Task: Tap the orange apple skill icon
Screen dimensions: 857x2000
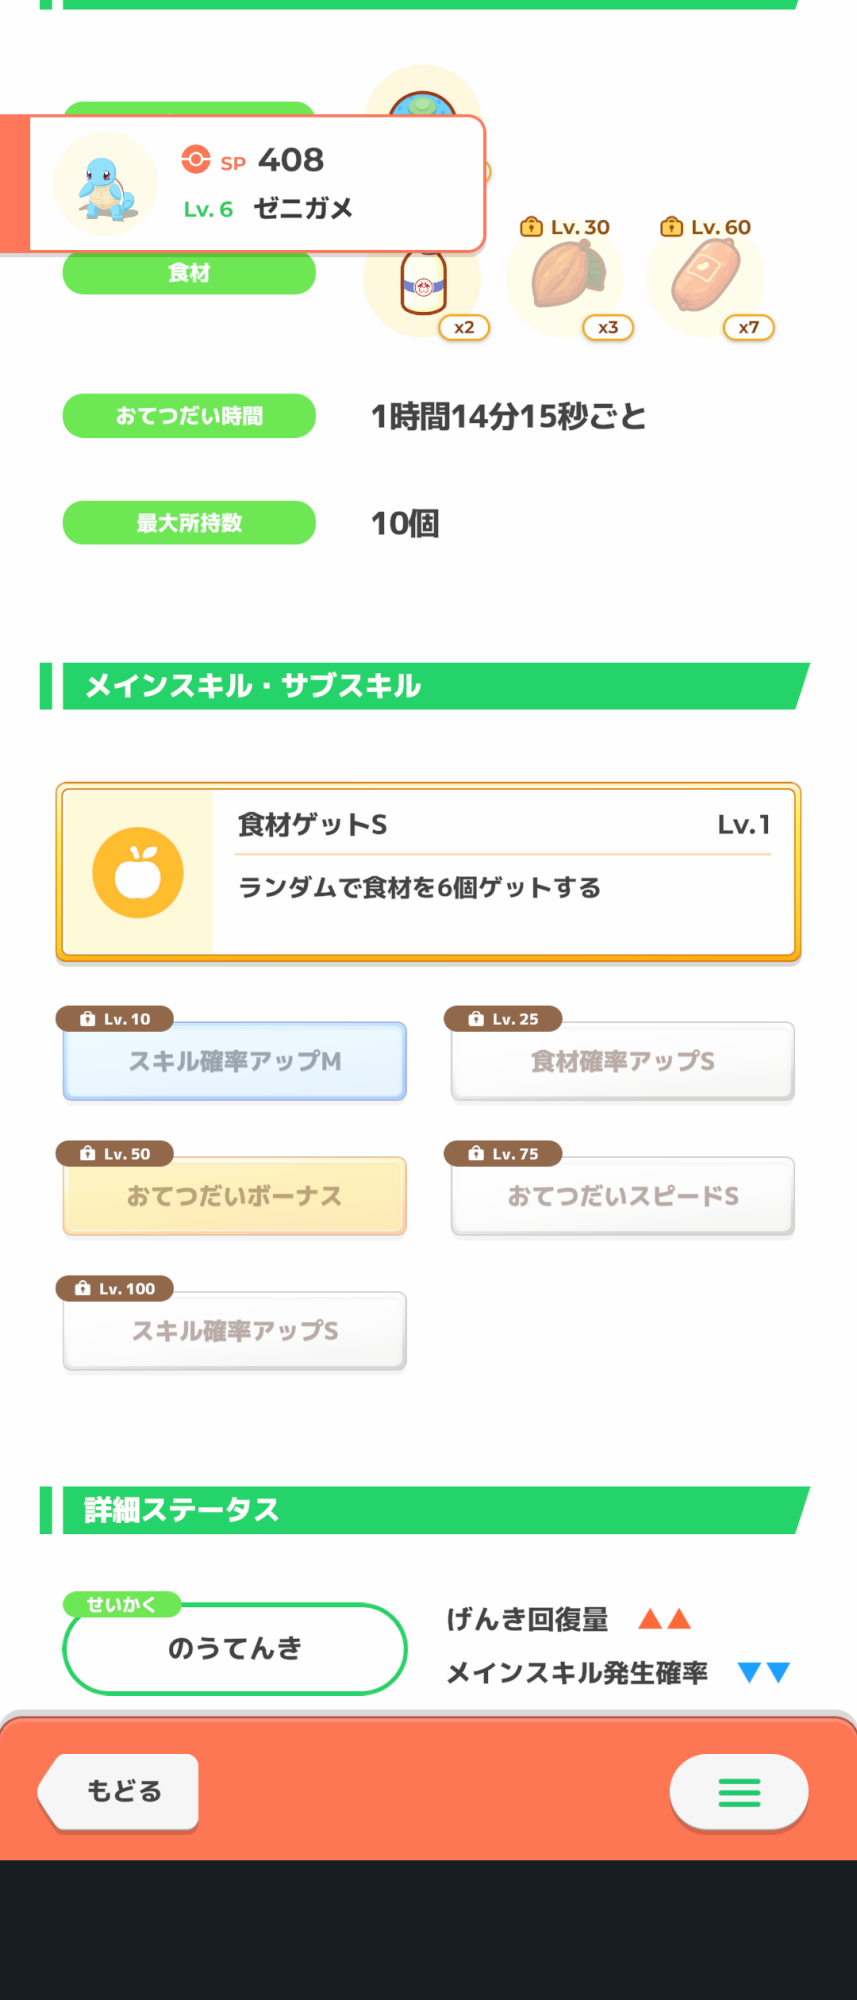Action: 138,873
